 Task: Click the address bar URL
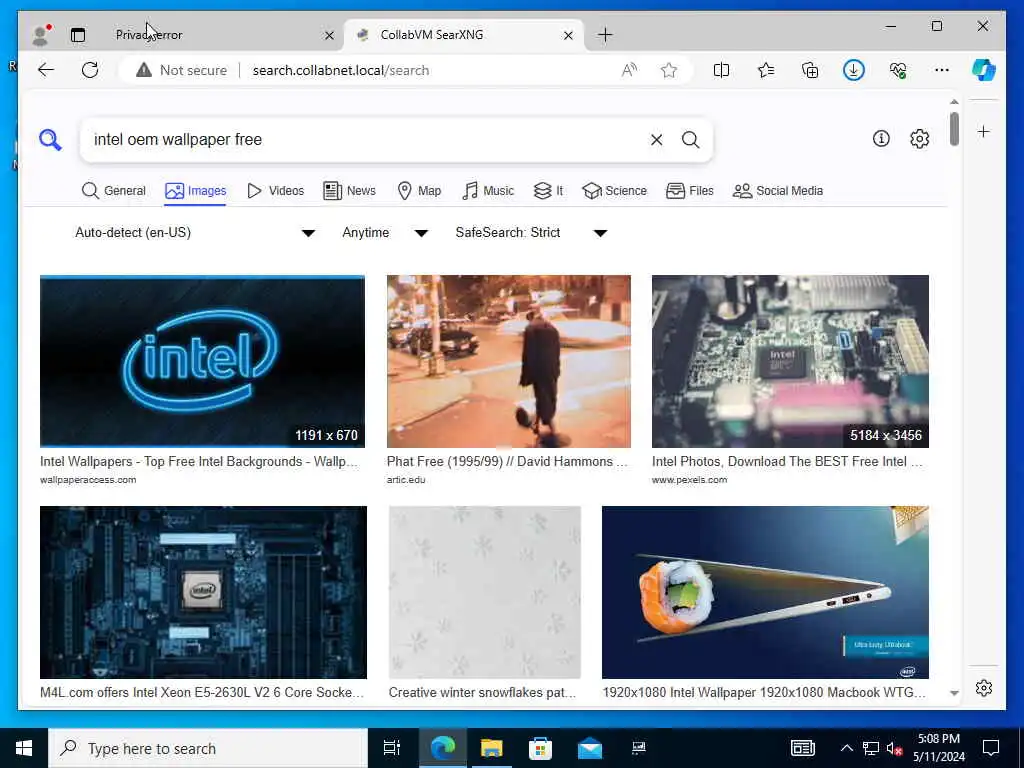tap(340, 70)
